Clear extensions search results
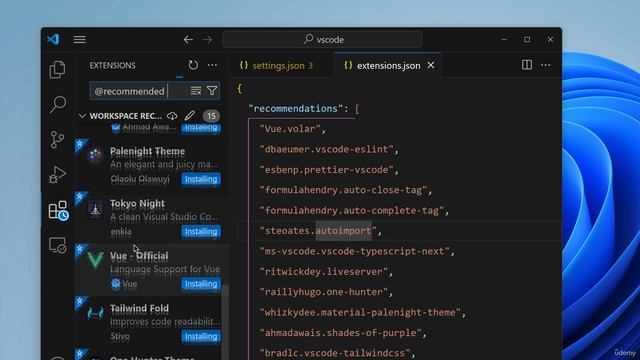This screenshot has height=360, width=640. (196, 91)
